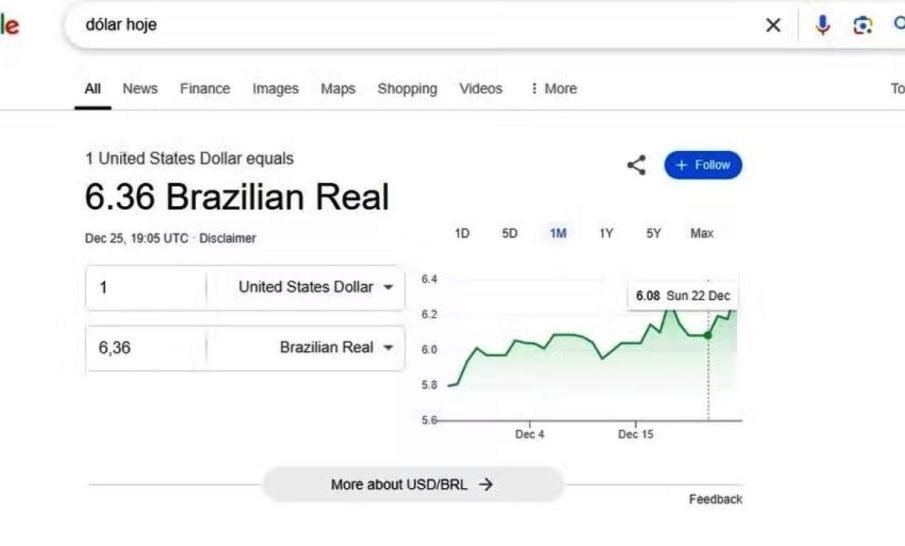Open the Videos results tab
905x546 pixels.
click(x=481, y=89)
